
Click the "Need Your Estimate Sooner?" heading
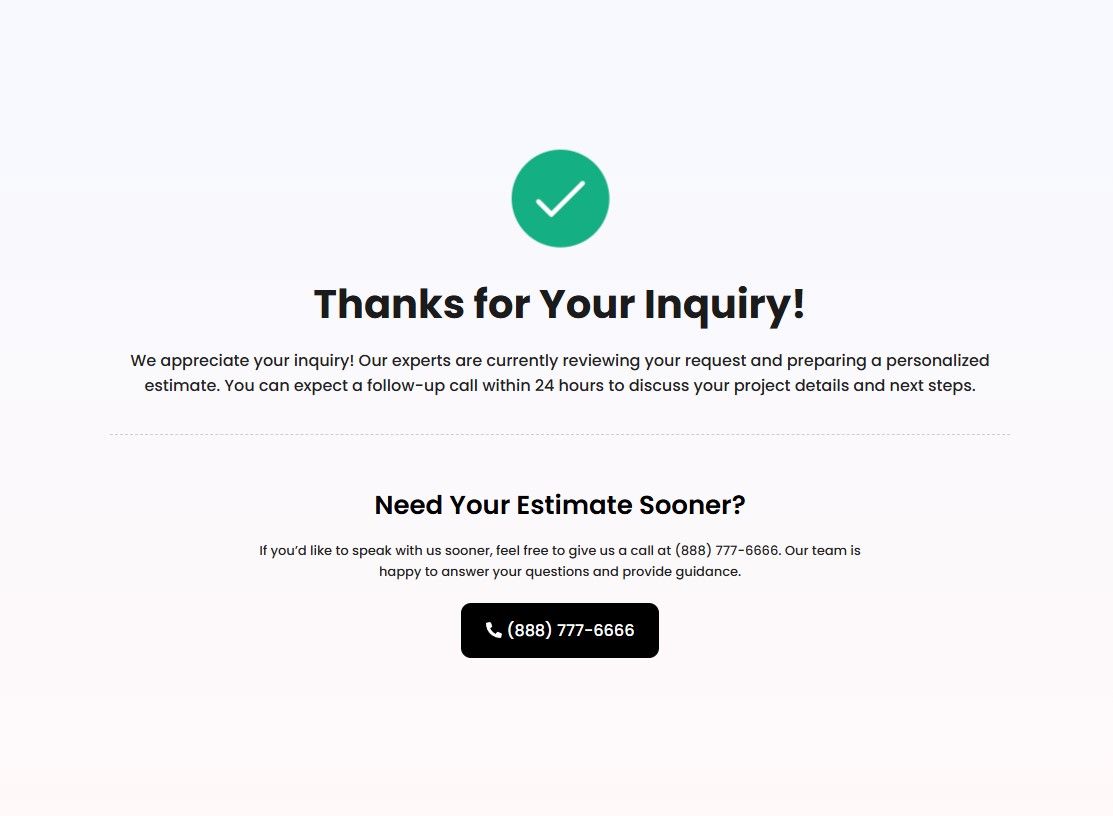click(560, 505)
